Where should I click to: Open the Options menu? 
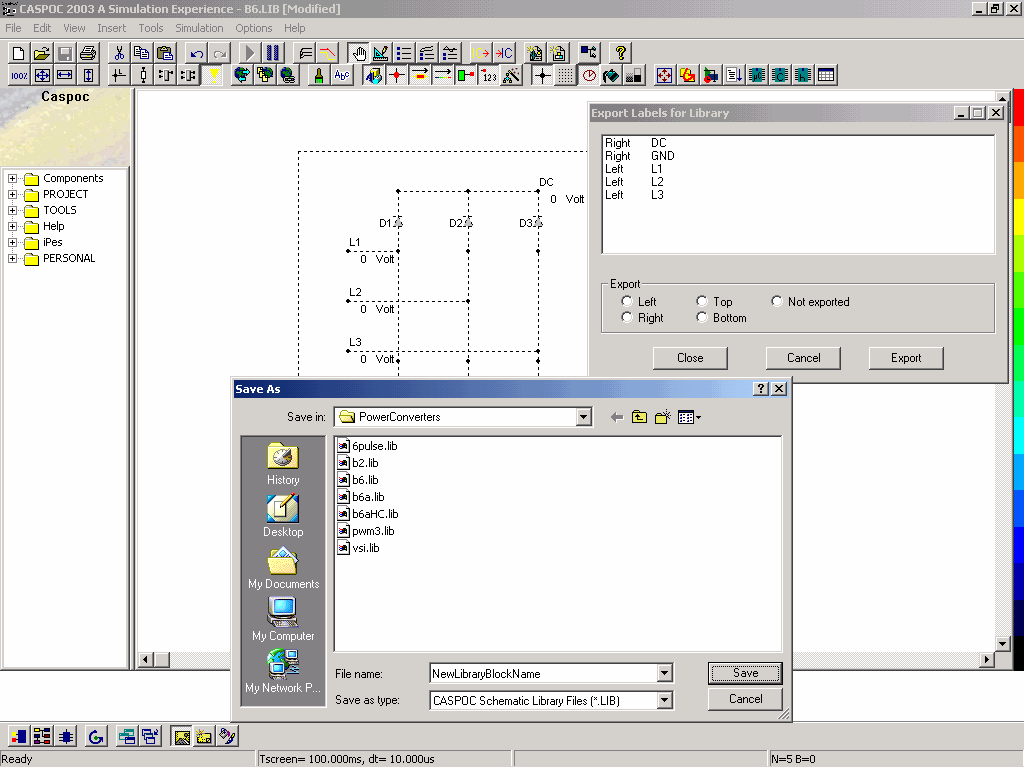[253, 28]
